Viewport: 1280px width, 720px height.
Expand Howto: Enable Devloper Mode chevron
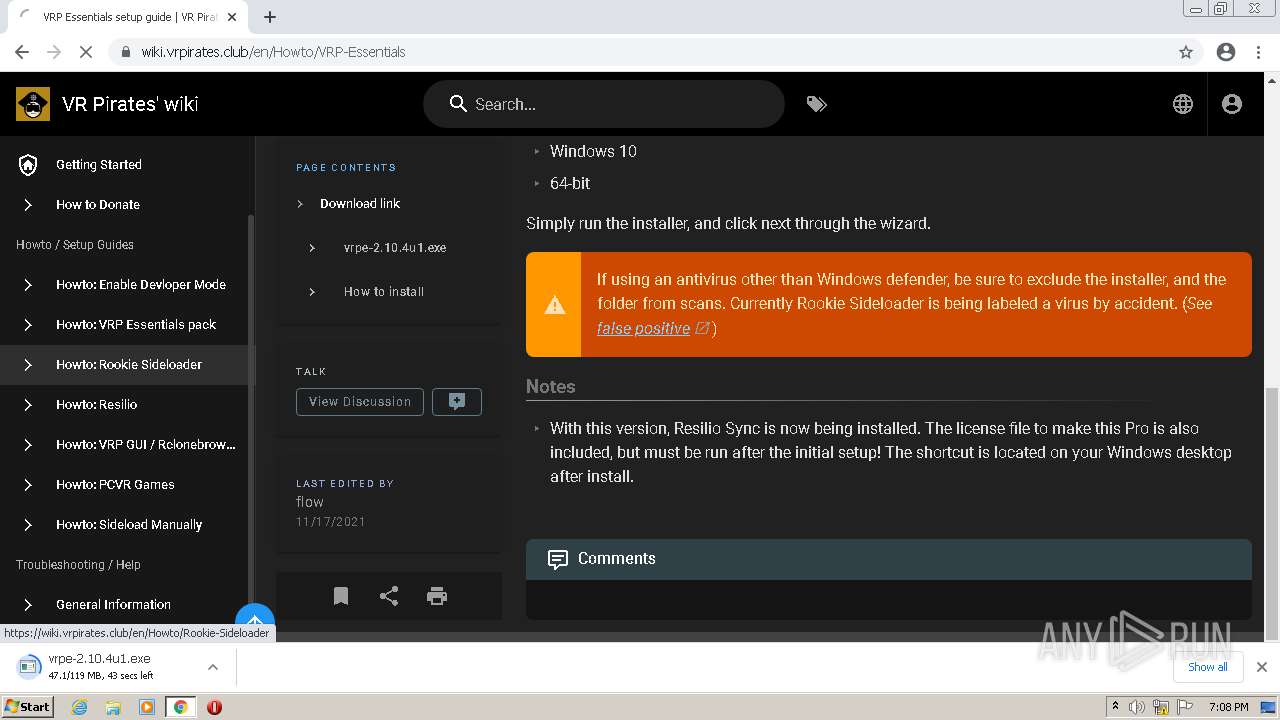(x=28, y=285)
